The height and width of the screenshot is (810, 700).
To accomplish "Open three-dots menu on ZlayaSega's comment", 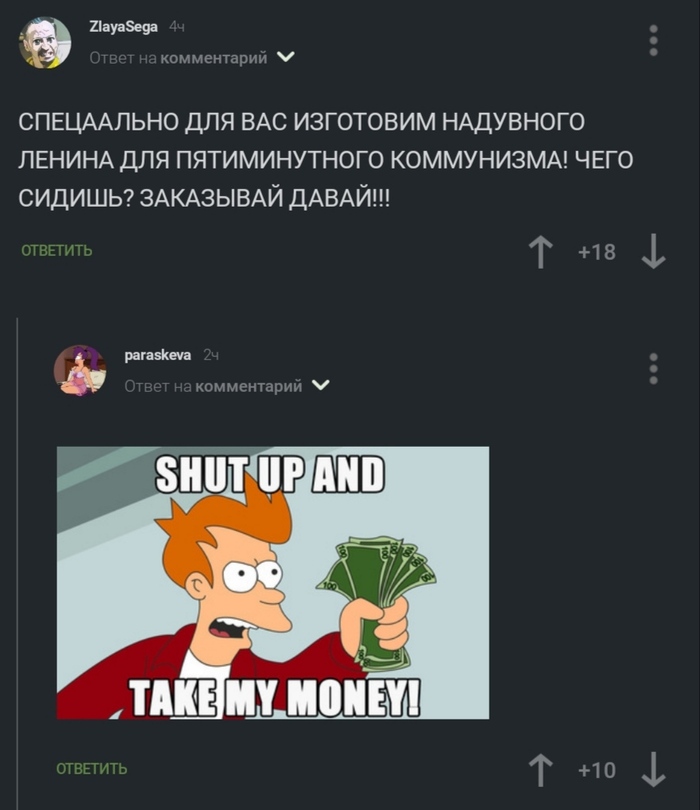I will [x=654, y=40].
